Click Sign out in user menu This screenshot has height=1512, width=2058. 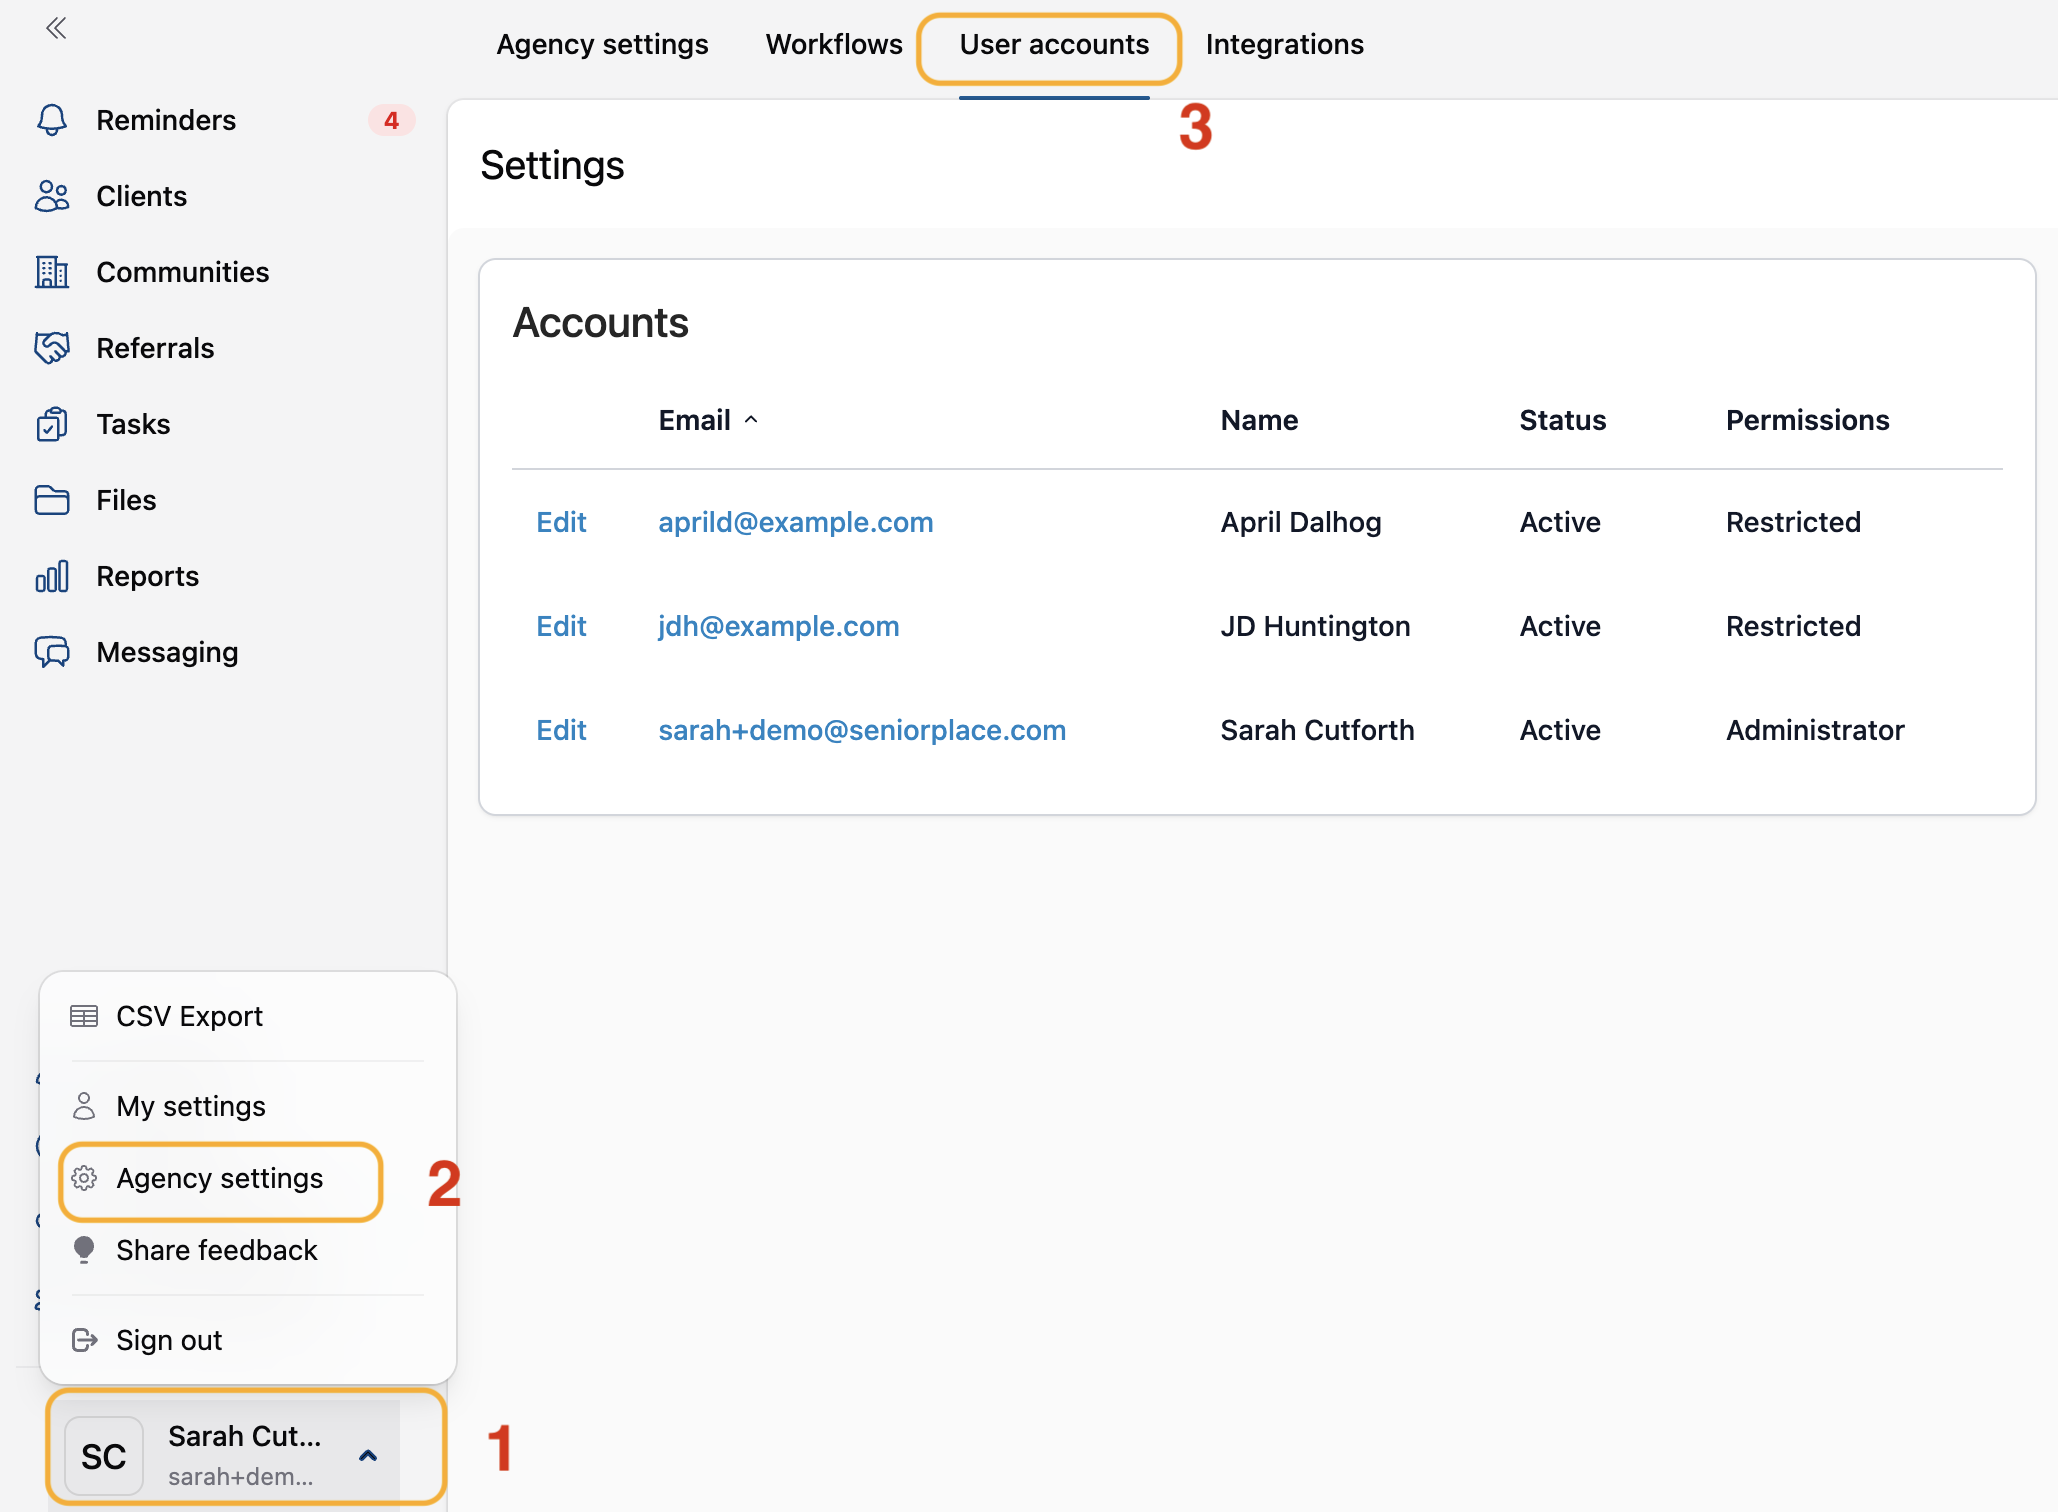169,1340
